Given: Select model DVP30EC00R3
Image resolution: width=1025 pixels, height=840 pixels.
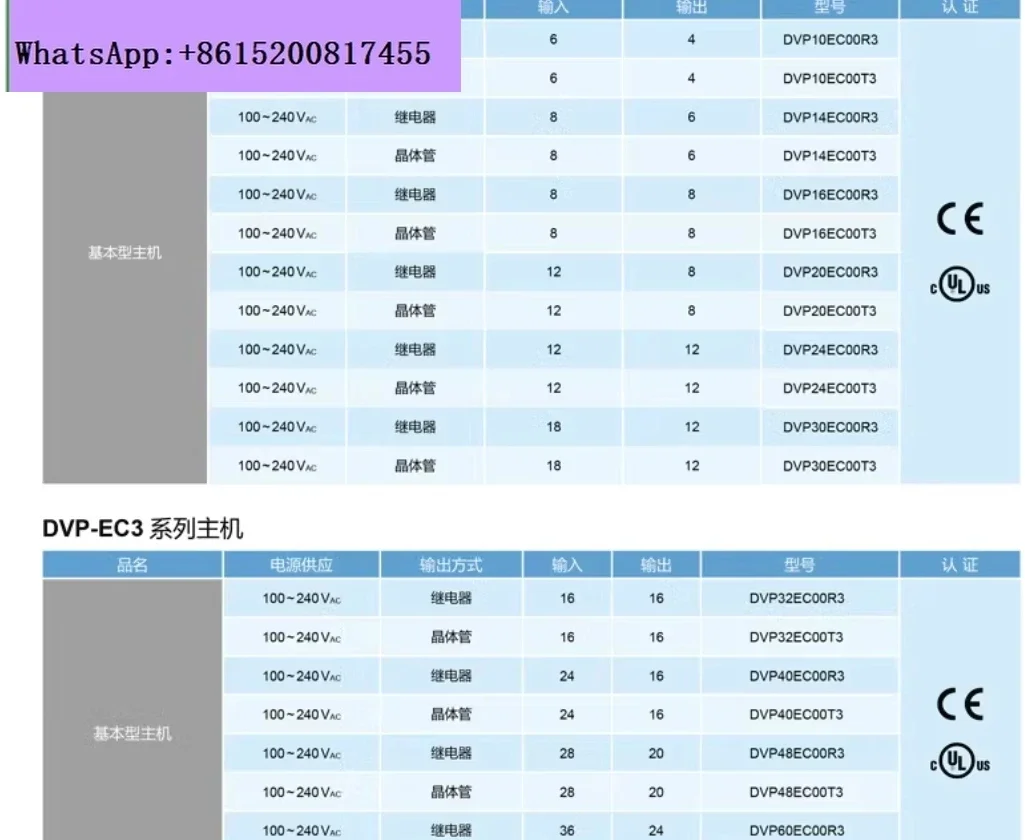Looking at the screenshot, I should tap(830, 427).
